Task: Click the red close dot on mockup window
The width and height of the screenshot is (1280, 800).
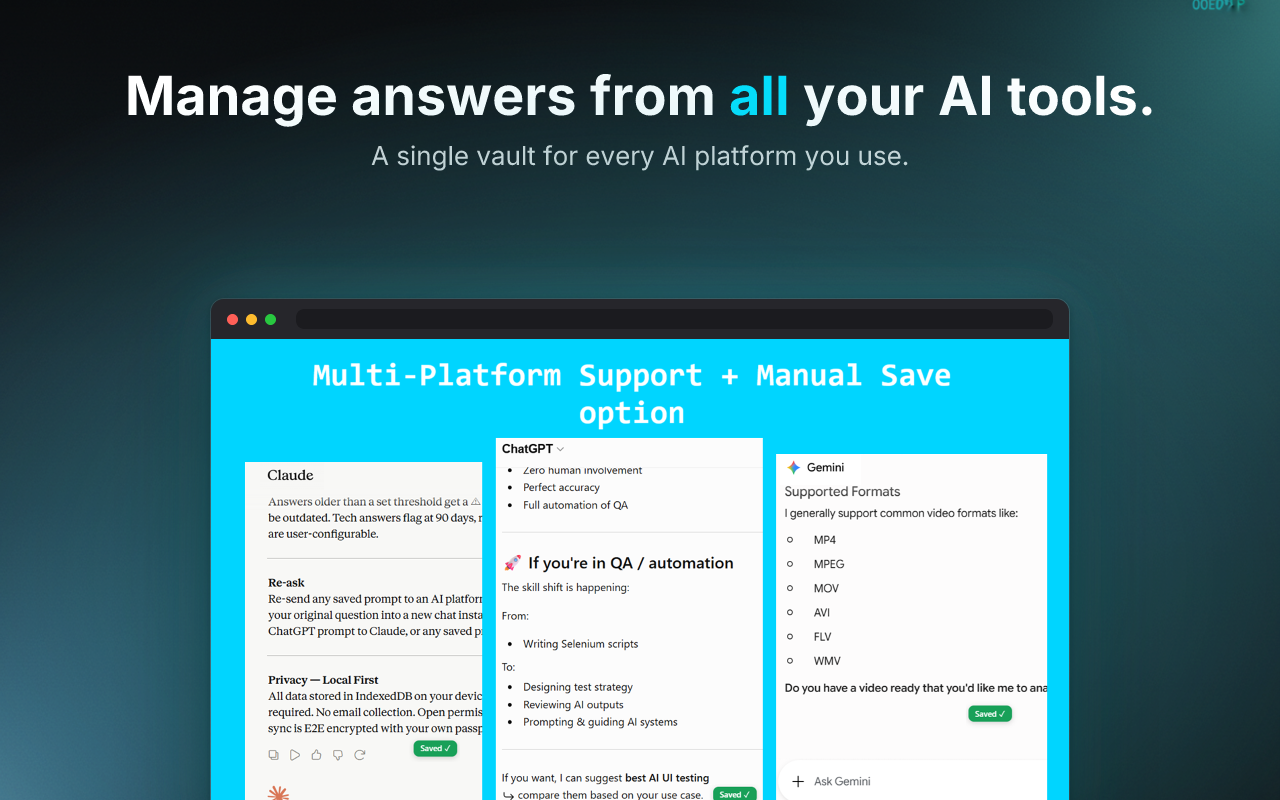Action: coord(233,319)
